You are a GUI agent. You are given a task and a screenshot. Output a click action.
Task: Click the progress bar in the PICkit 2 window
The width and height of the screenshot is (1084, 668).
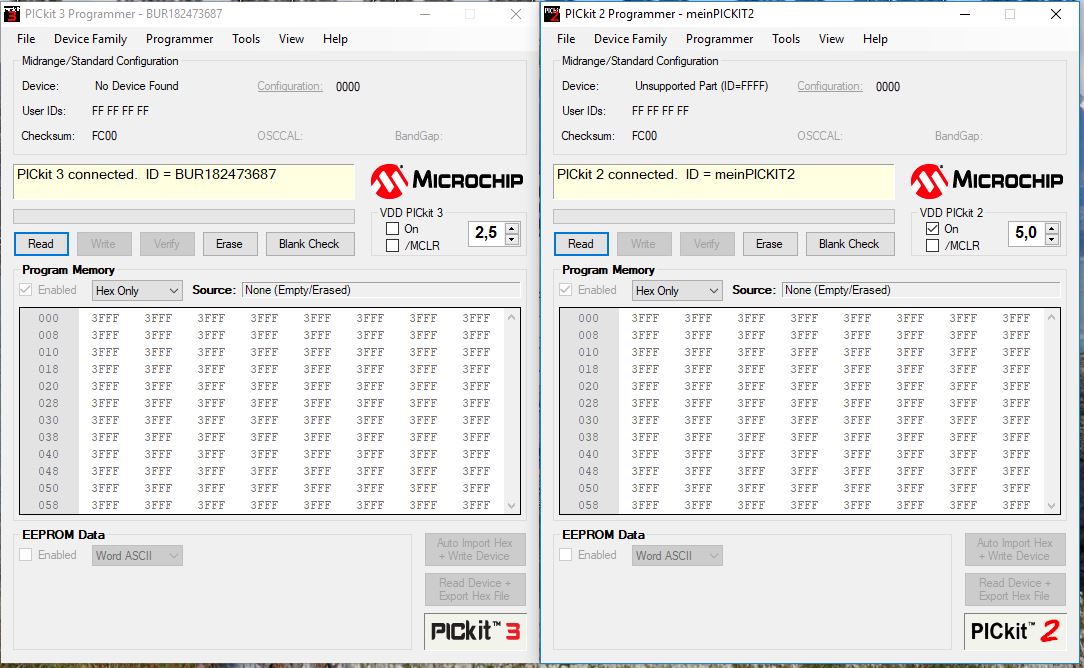coord(724,216)
